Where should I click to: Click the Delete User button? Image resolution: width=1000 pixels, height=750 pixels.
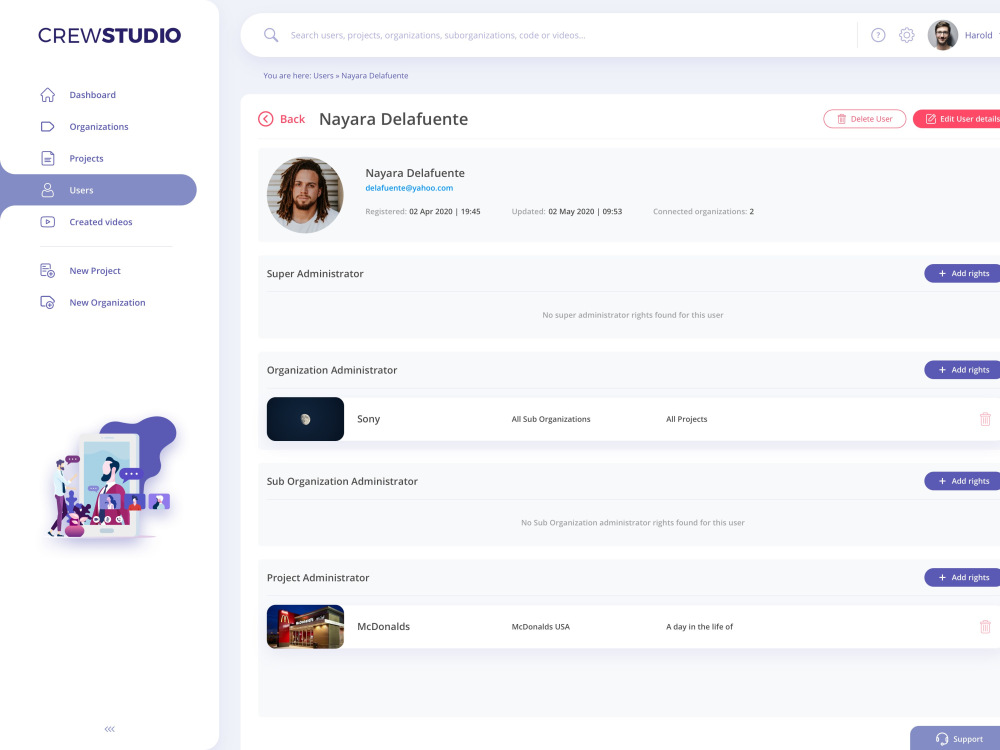click(x=865, y=119)
